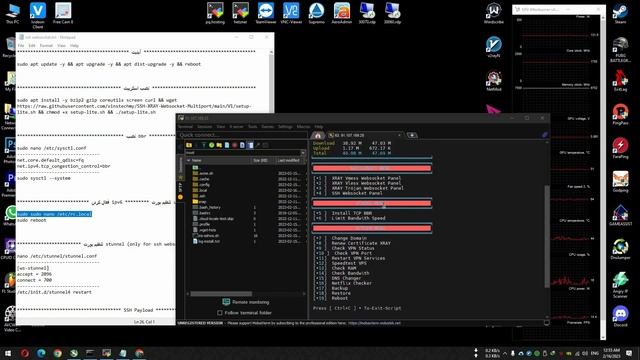Open the TeamViewer desktop icon

(x=266, y=13)
